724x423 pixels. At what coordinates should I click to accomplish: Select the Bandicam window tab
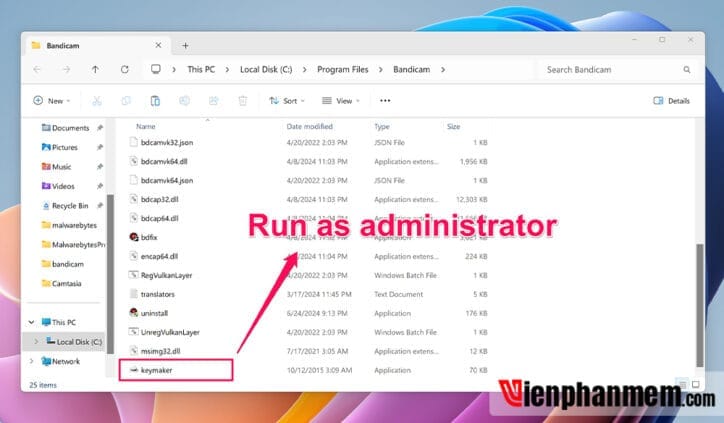pyautogui.click(x=97, y=45)
